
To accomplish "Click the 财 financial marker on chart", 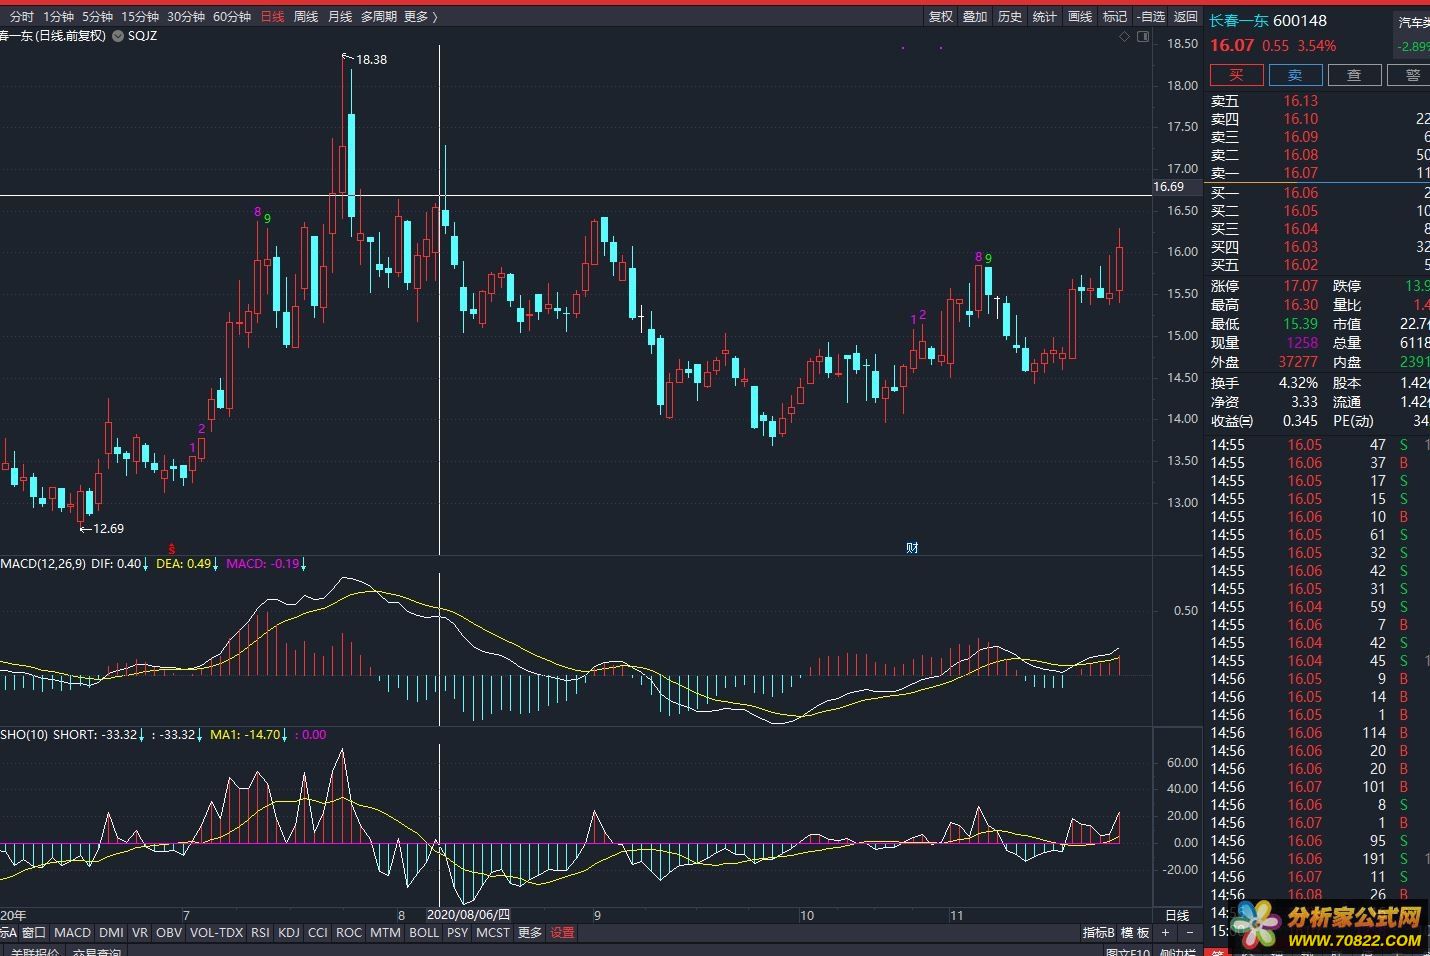I will (912, 547).
